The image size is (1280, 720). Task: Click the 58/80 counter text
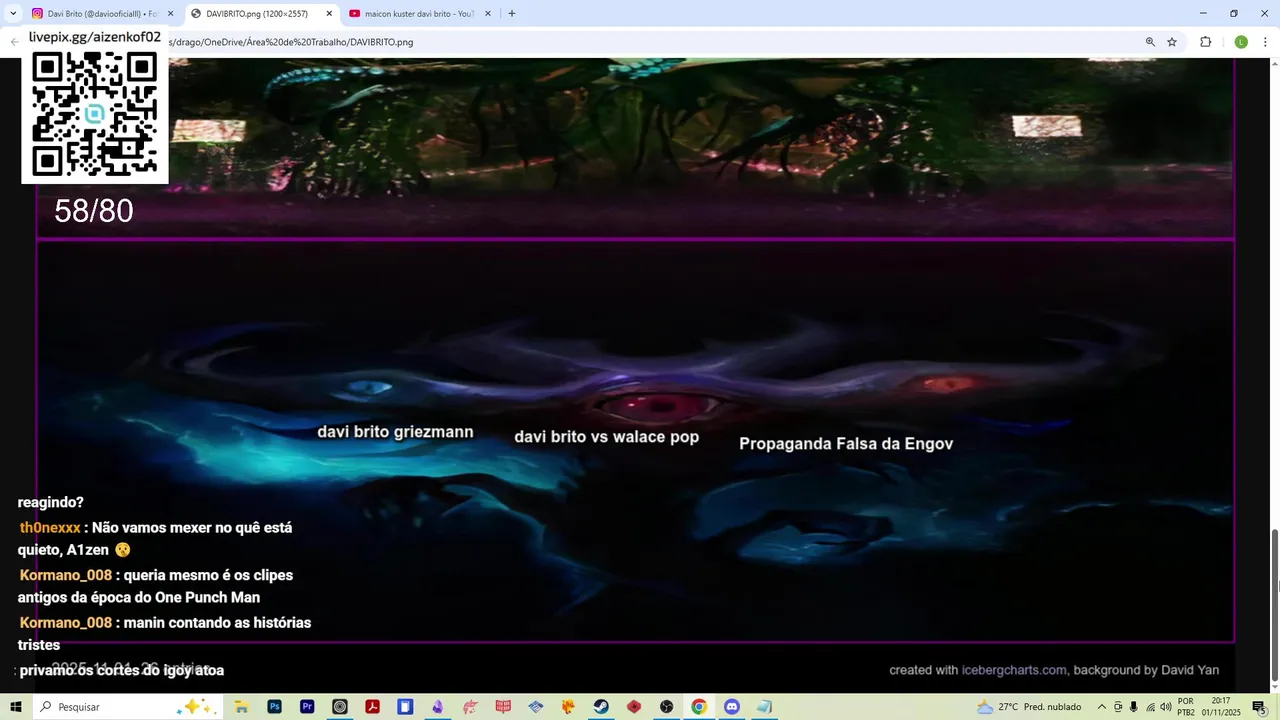point(94,211)
